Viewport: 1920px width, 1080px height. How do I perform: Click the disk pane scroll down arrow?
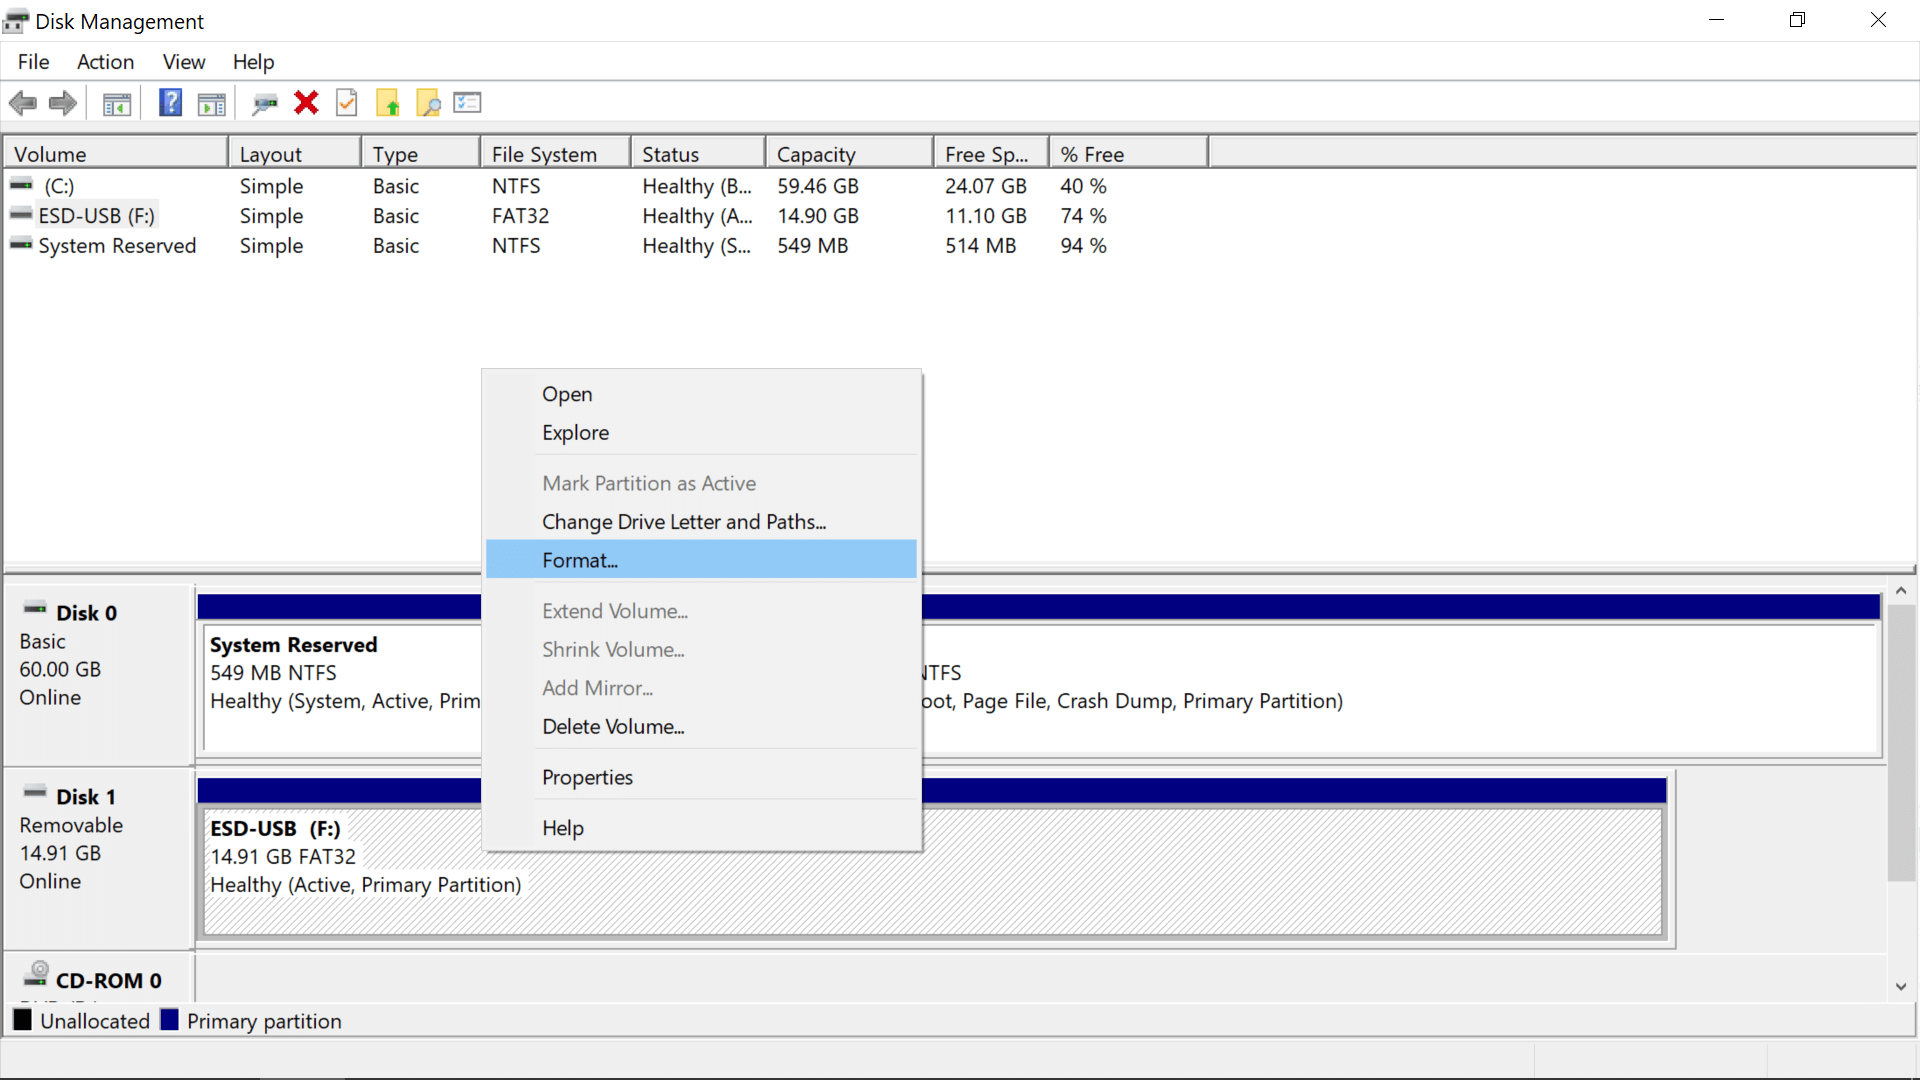[1901, 987]
